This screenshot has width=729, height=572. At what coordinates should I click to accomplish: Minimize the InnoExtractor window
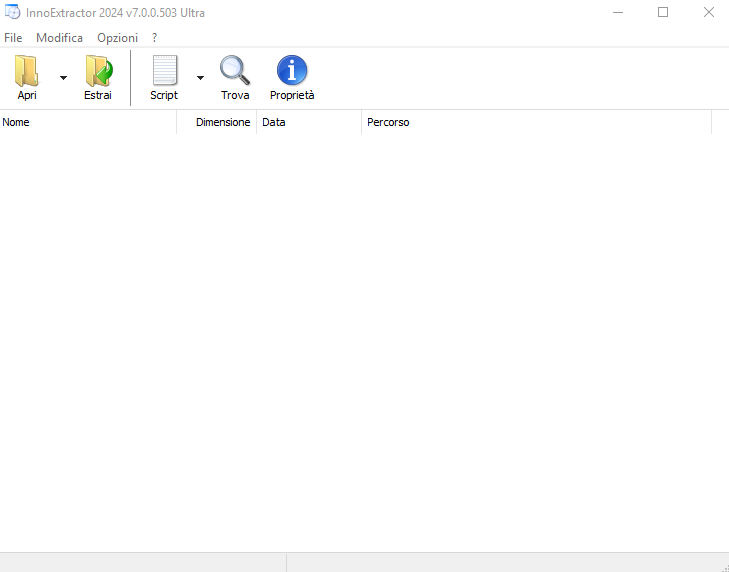(x=618, y=13)
